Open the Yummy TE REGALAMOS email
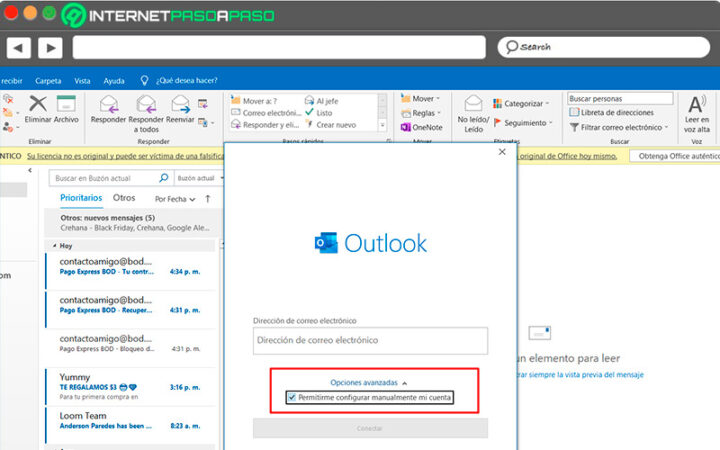 (130, 386)
